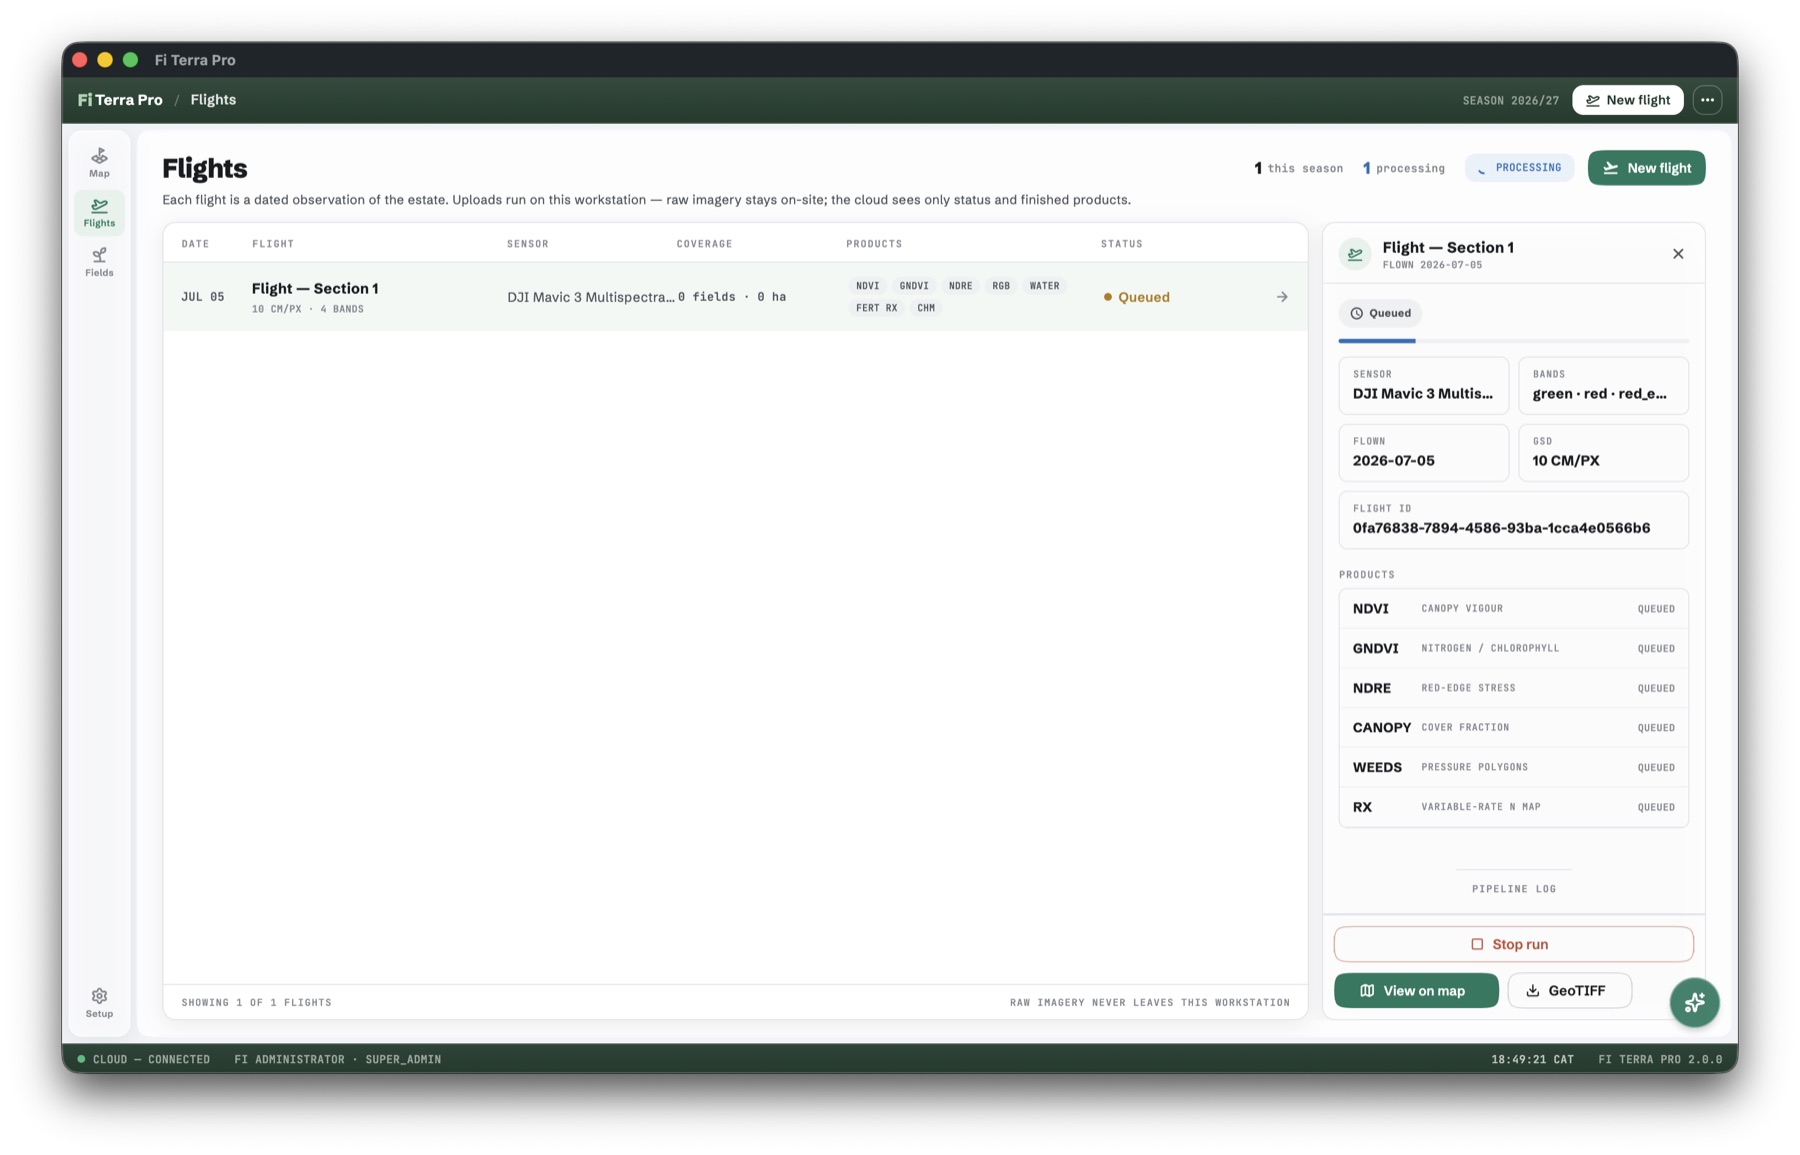Open the Map view in sidebar
This screenshot has width=1800, height=1155.
tap(99, 162)
